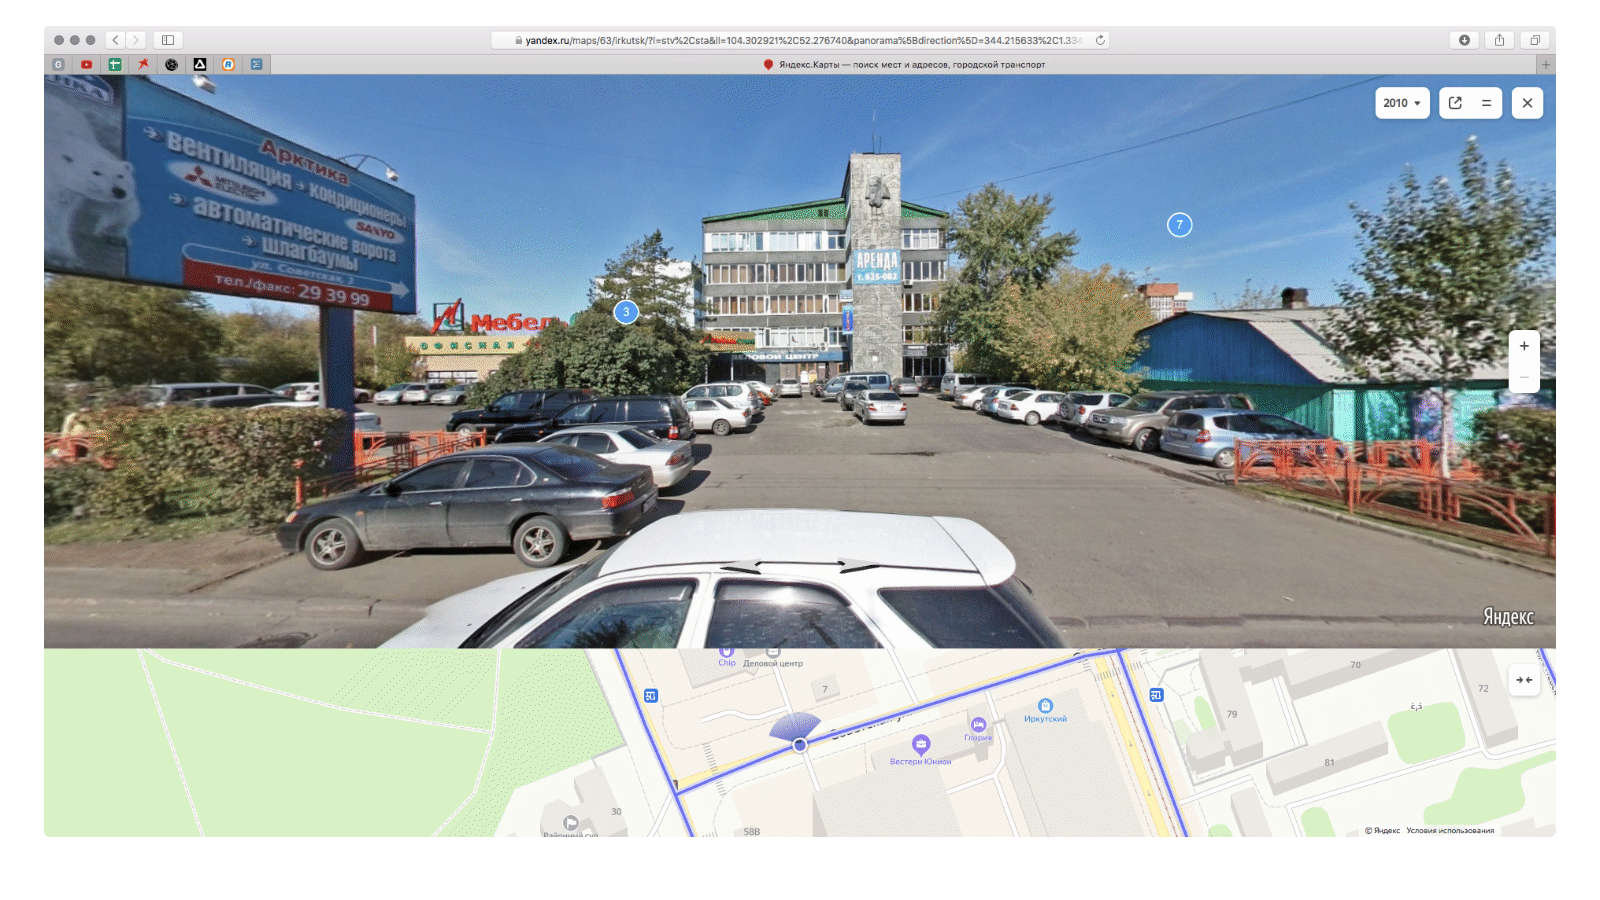Click building number 81 on the map
This screenshot has width=1600, height=900.
(x=1329, y=762)
